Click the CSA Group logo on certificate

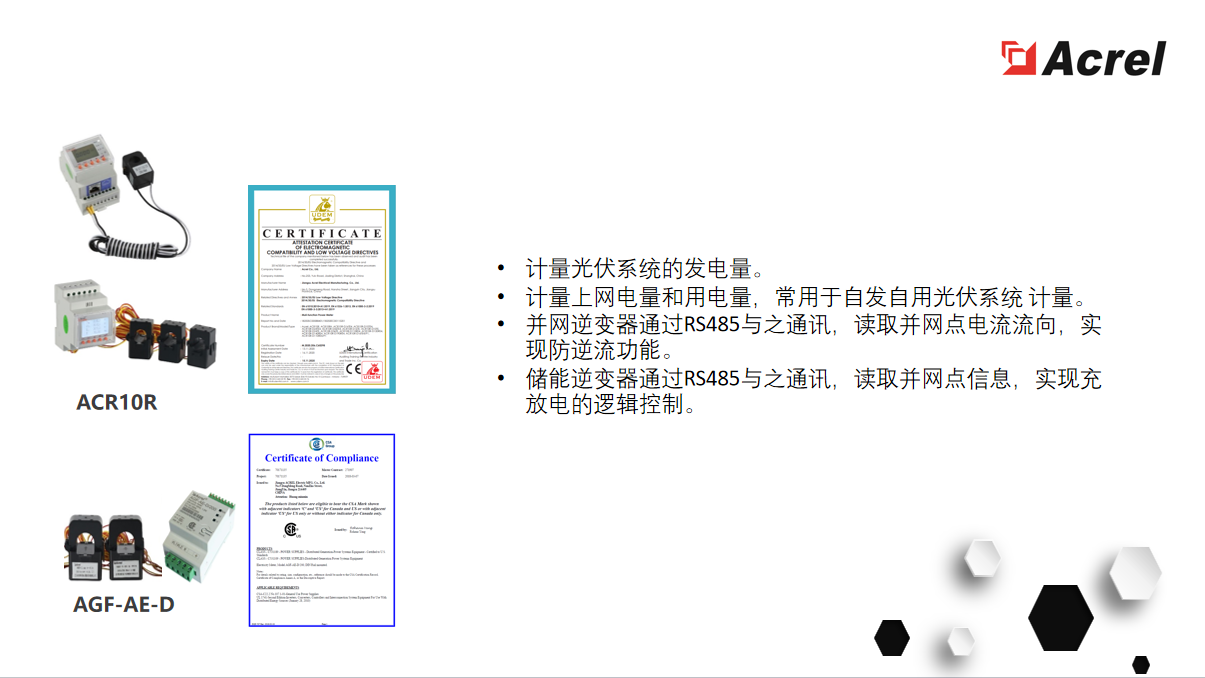[x=320, y=443]
